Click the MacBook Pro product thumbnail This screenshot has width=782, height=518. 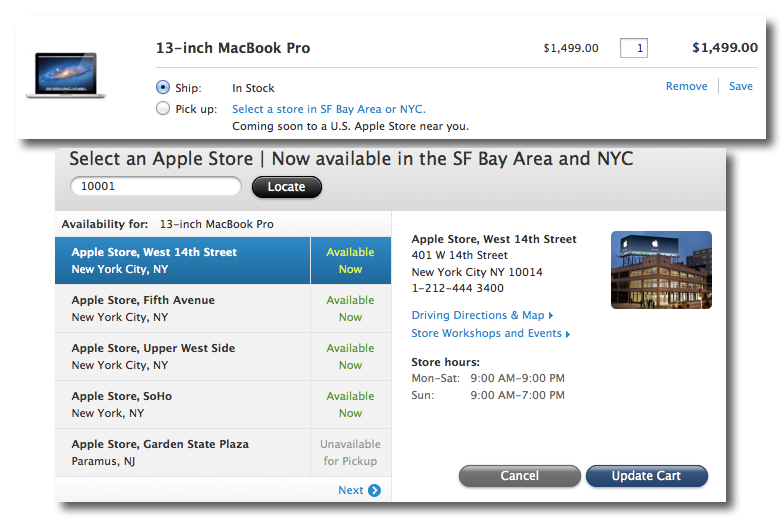click(66, 75)
